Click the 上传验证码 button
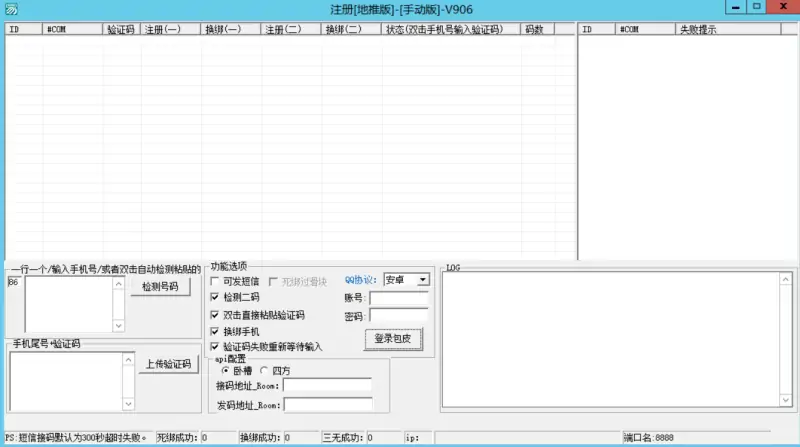 163,364
